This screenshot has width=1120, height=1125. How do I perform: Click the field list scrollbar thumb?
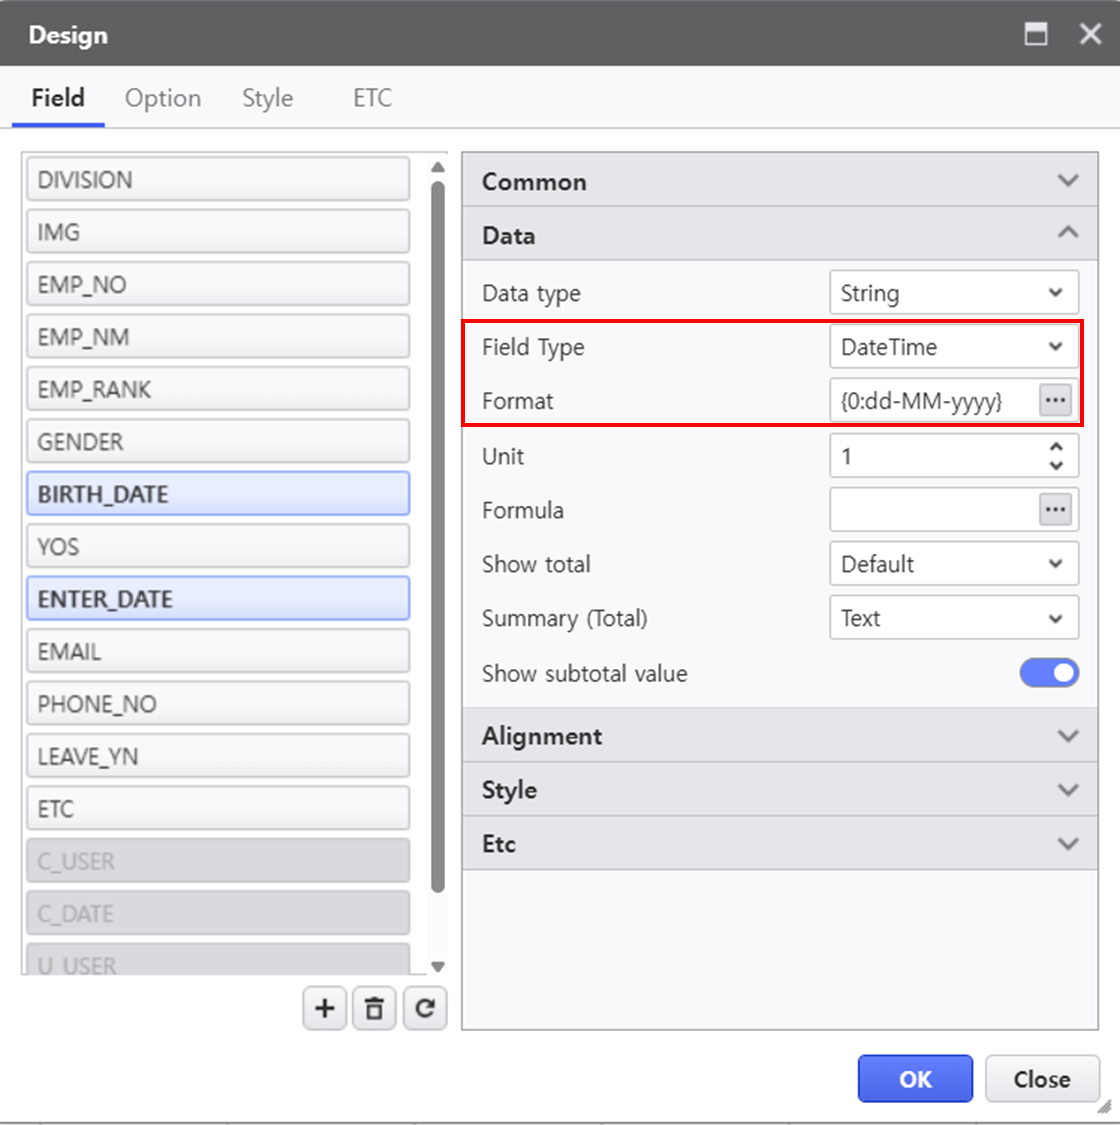pos(438,537)
